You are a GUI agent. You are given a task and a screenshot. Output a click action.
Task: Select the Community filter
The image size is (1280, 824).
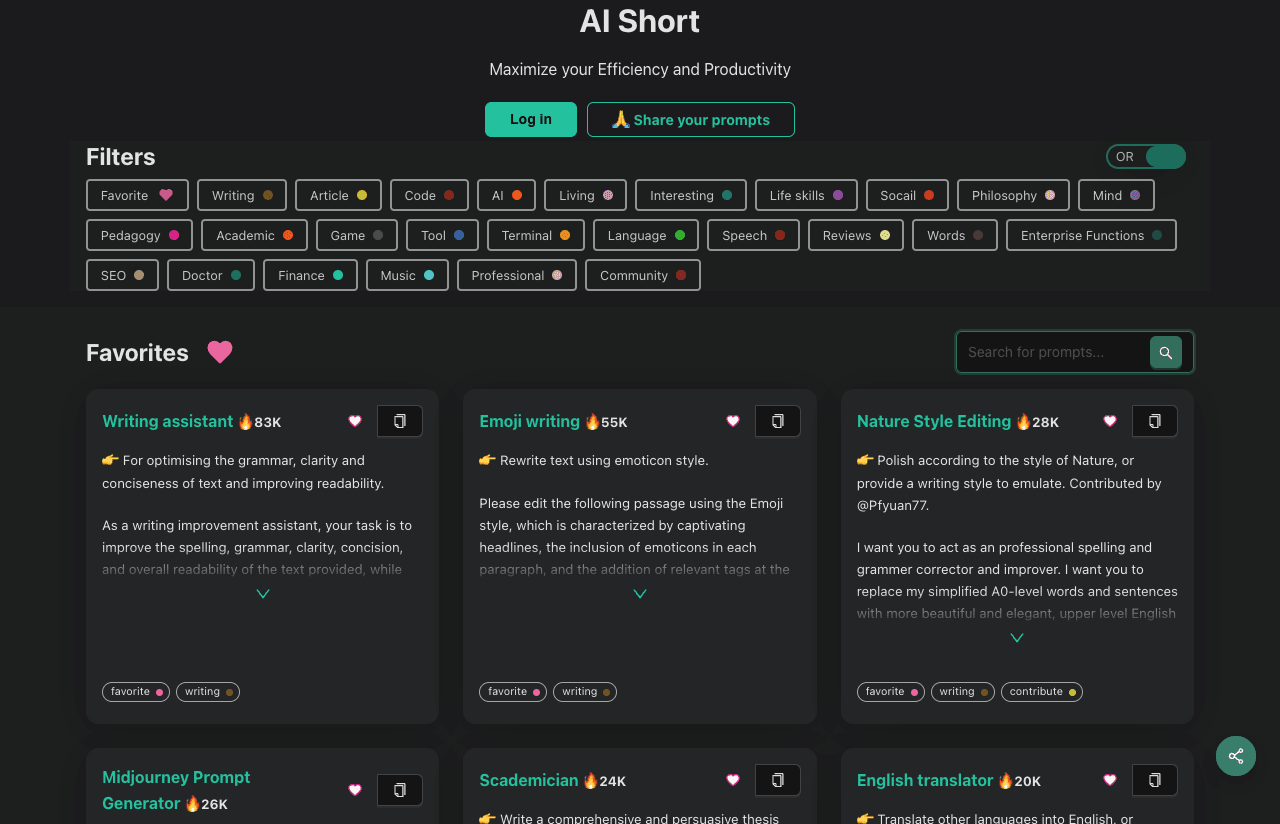click(x=643, y=275)
